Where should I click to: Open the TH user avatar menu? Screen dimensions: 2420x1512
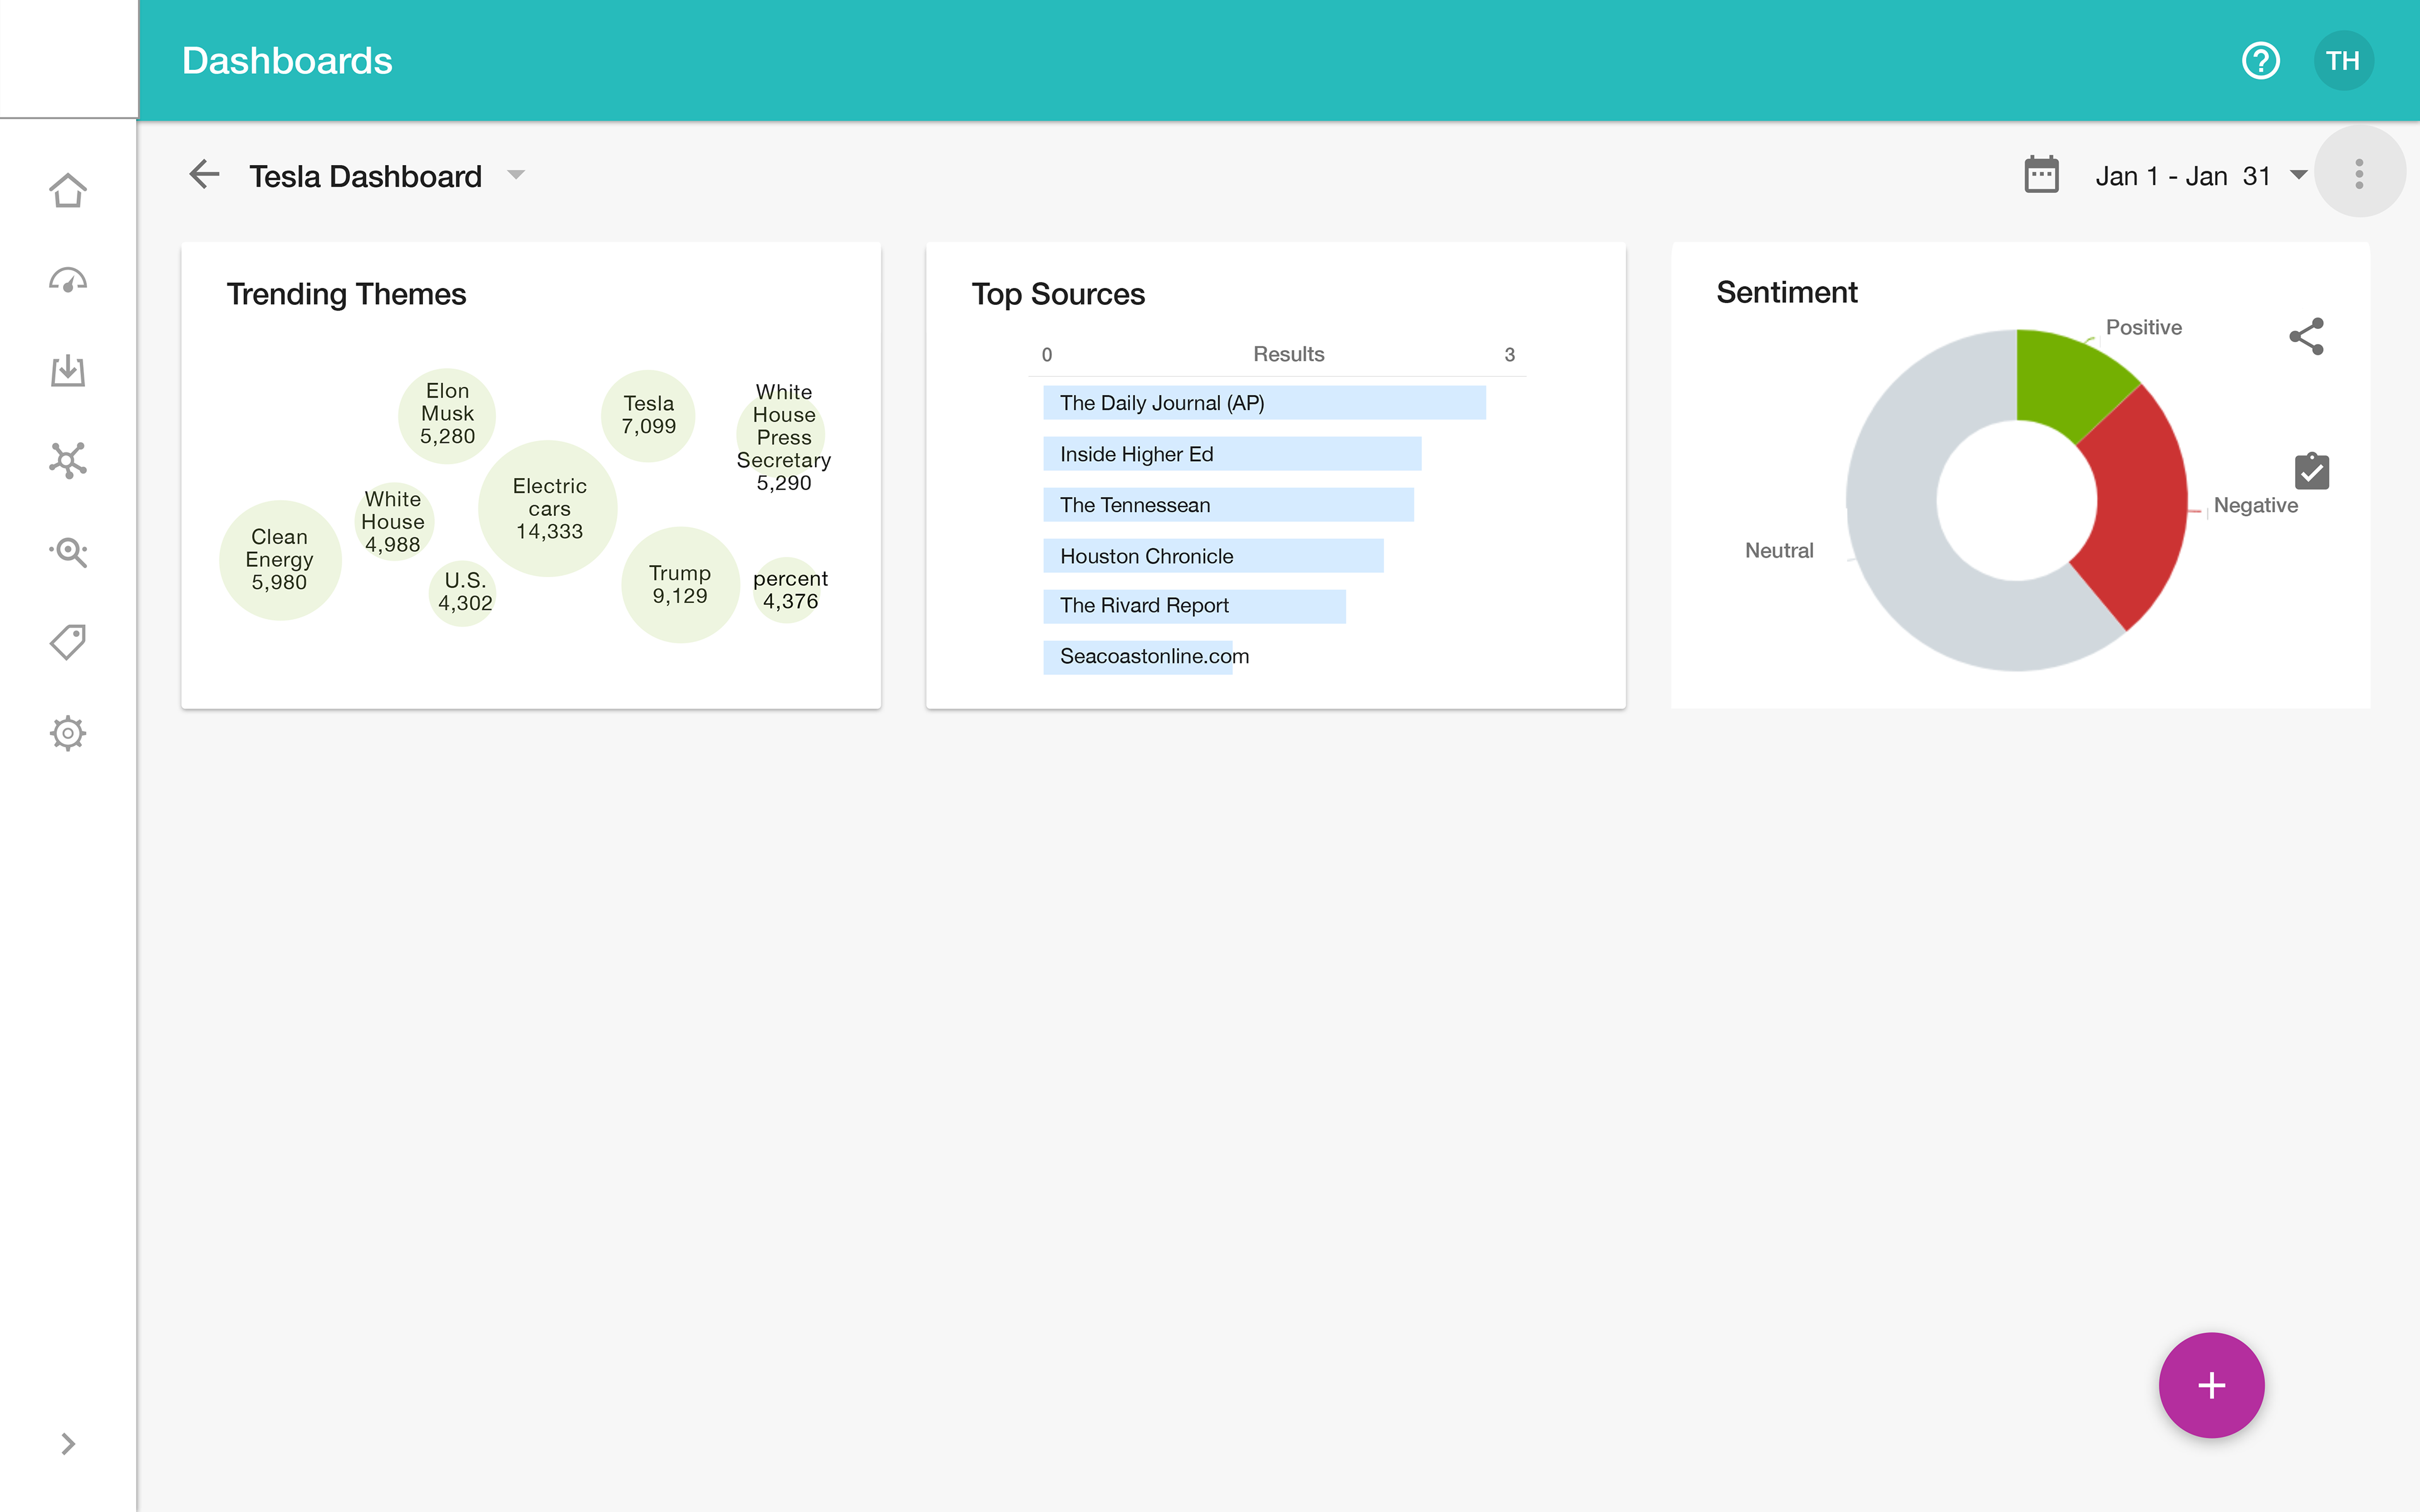pos(2343,61)
